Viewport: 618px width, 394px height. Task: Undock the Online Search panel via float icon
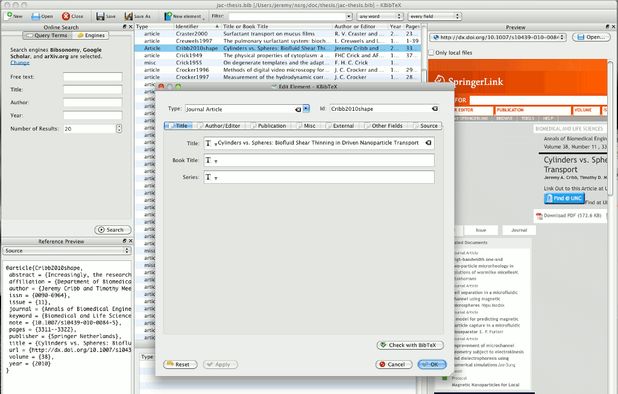pyautogui.click(x=125, y=27)
